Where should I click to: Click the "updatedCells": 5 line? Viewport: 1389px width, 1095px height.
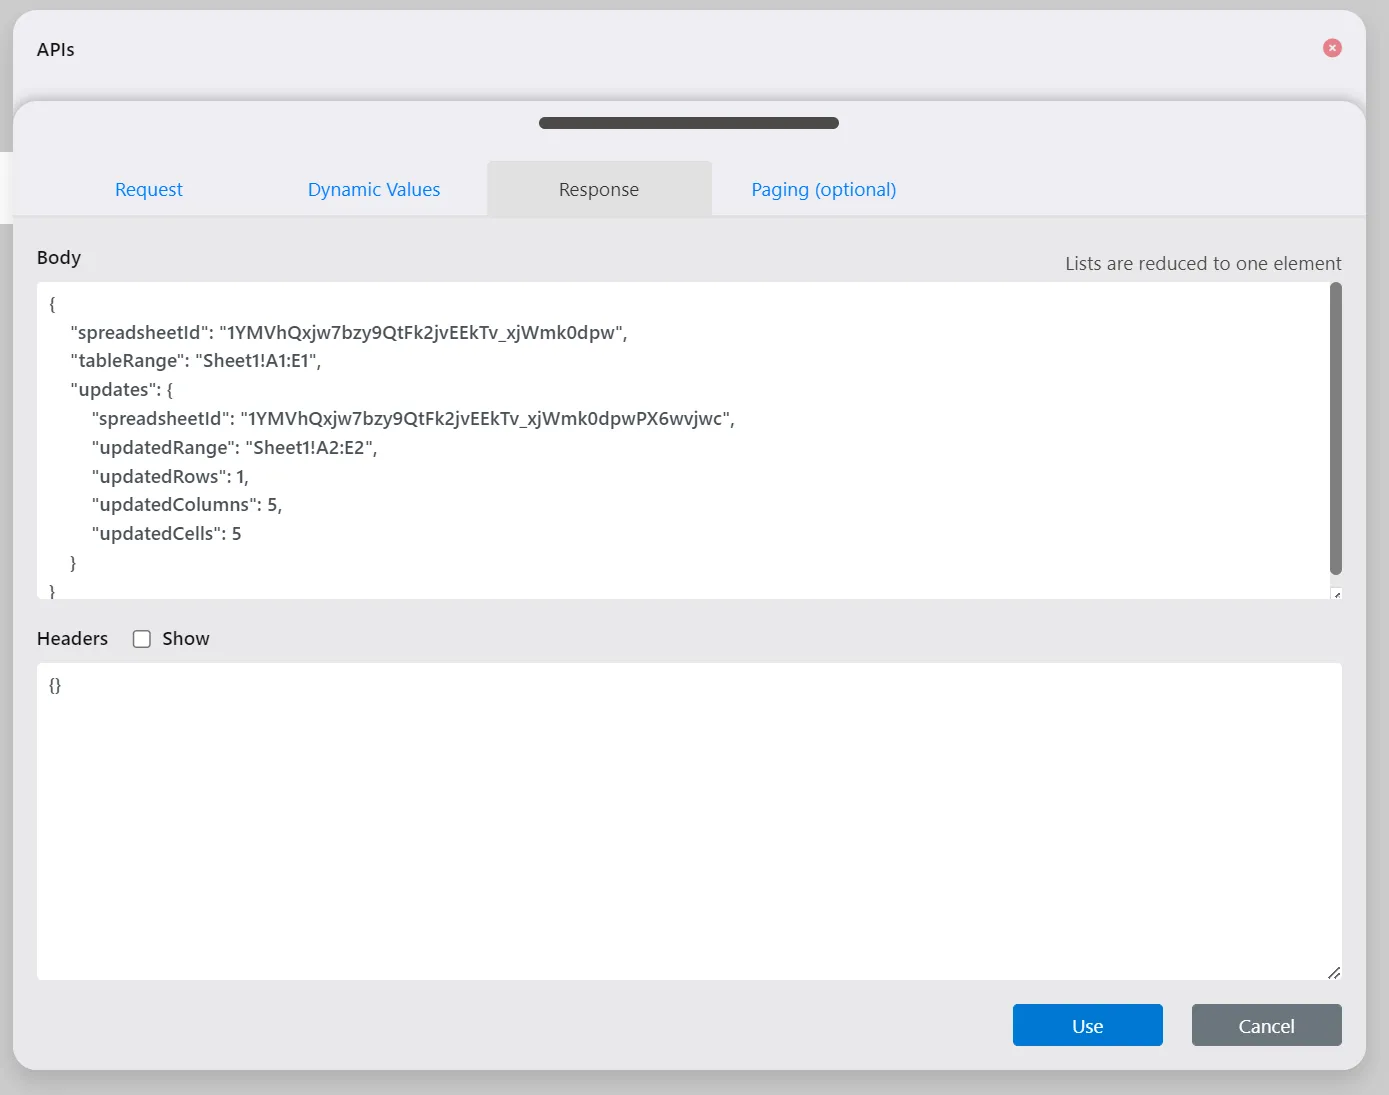click(x=166, y=533)
